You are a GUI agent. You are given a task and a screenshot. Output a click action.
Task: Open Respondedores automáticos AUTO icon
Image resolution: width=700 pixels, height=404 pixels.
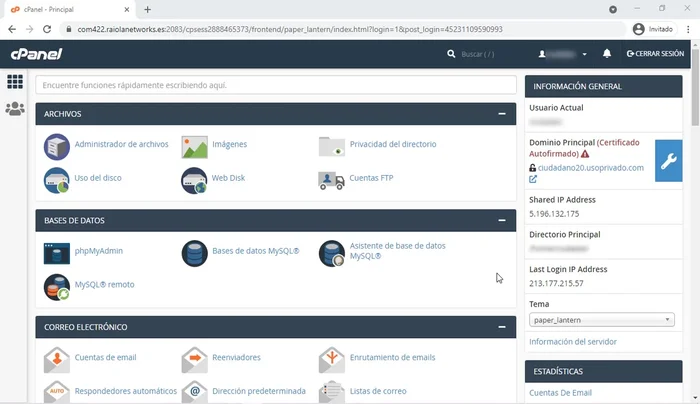[57, 392]
